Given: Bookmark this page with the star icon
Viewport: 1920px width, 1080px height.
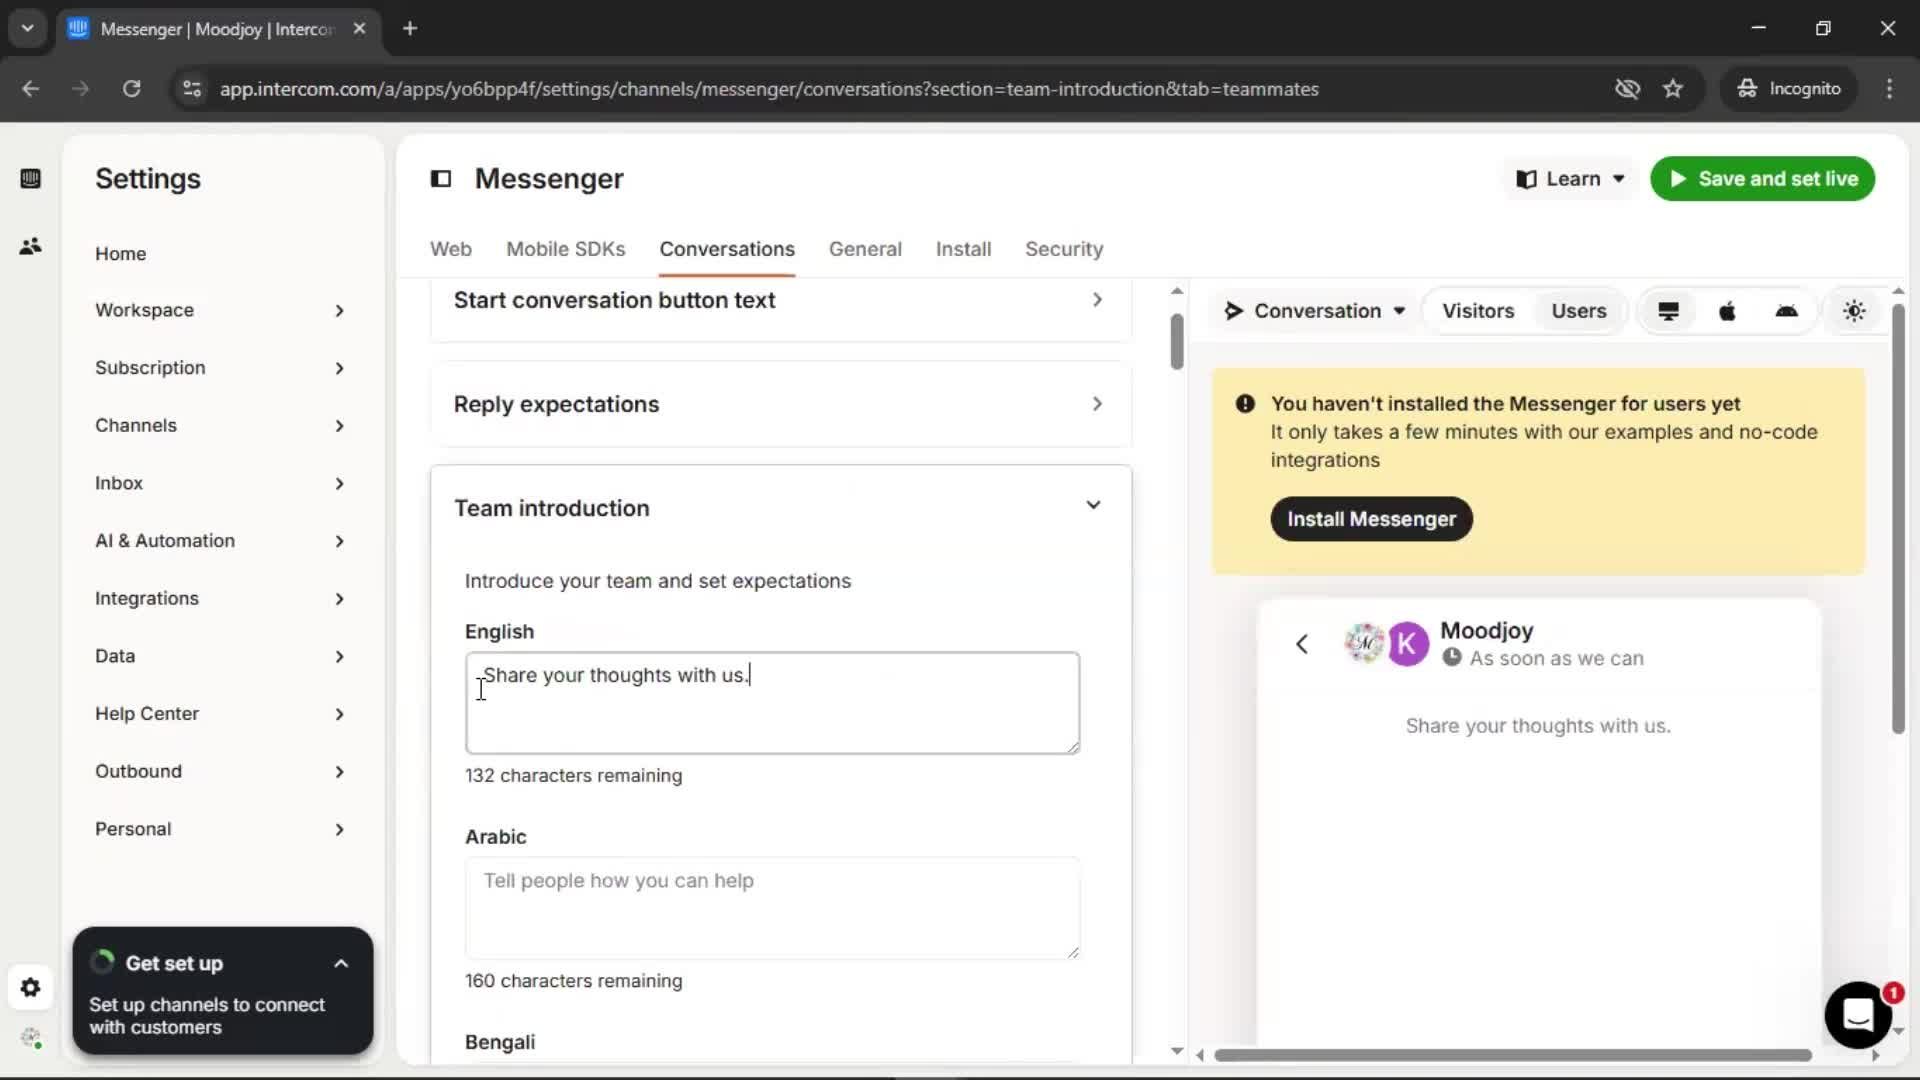Looking at the screenshot, I should (x=1673, y=89).
